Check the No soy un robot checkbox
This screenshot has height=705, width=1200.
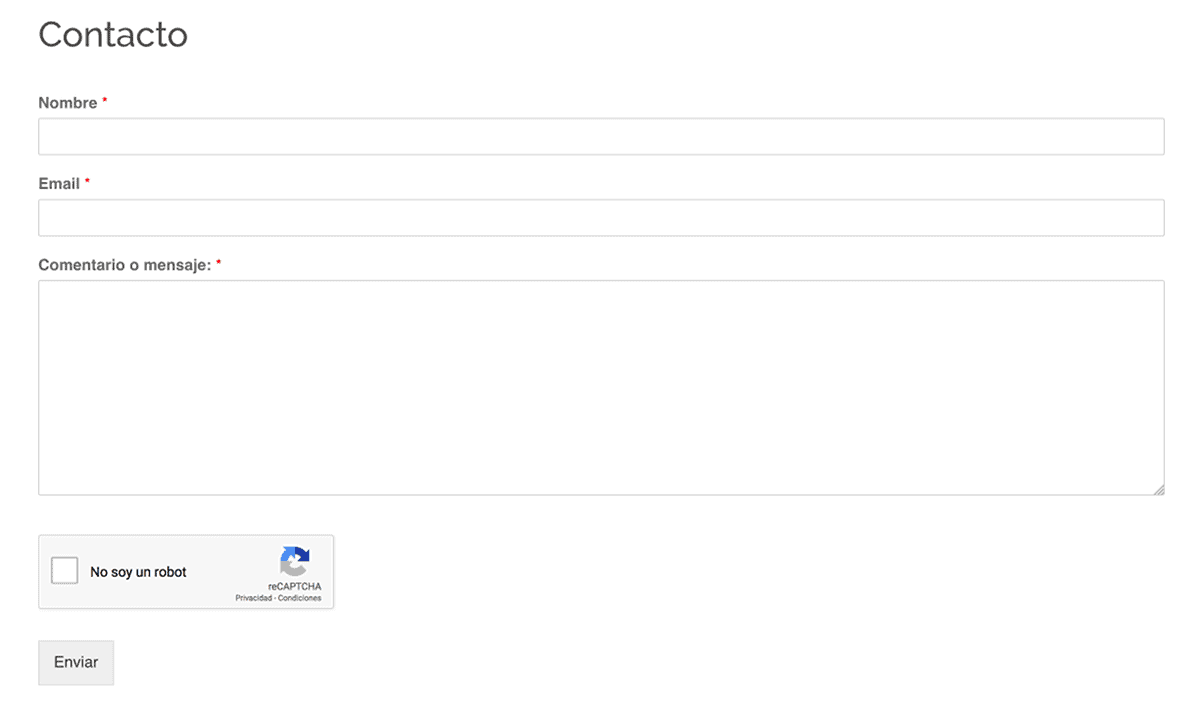(x=64, y=571)
